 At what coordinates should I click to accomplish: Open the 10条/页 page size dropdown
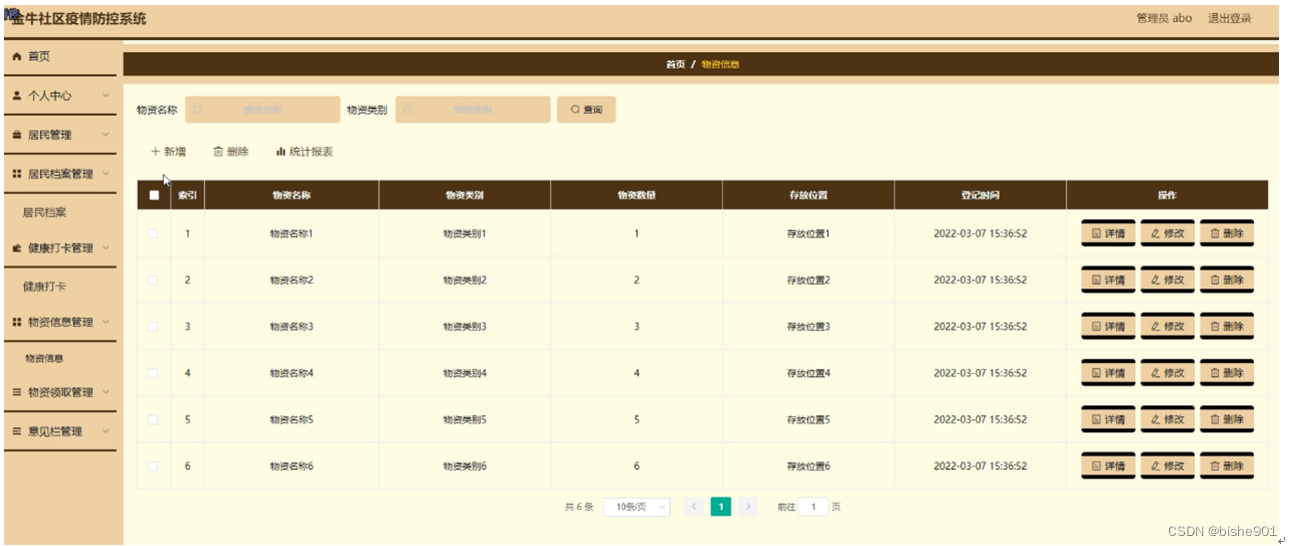tap(637, 507)
